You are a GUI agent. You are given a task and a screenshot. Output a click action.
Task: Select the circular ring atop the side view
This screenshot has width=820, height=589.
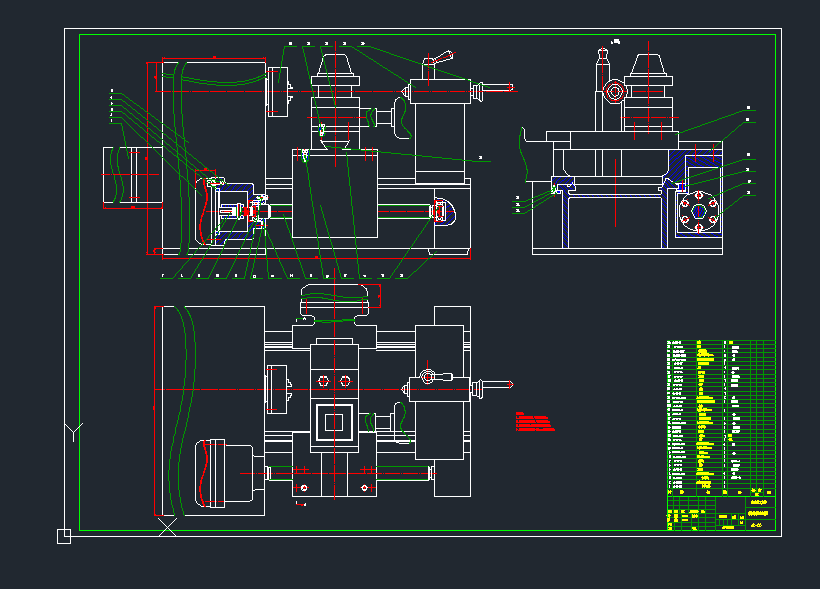pyautogui.click(x=613, y=93)
